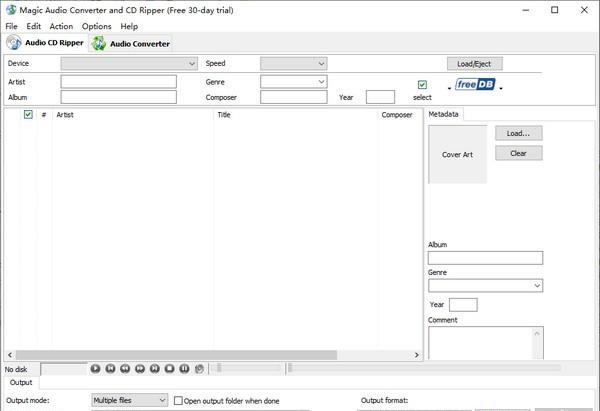Switch to the Audio Converter tab

coord(131,44)
